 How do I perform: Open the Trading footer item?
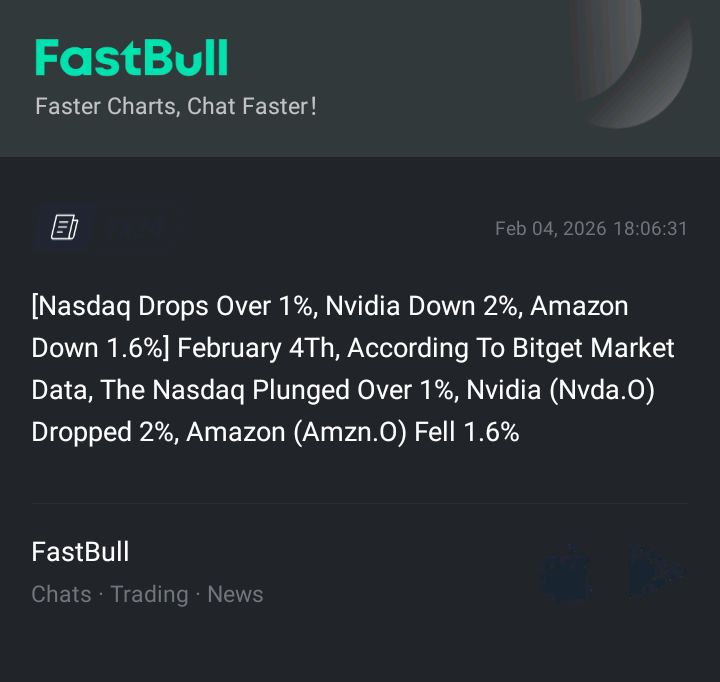pyautogui.click(x=149, y=594)
